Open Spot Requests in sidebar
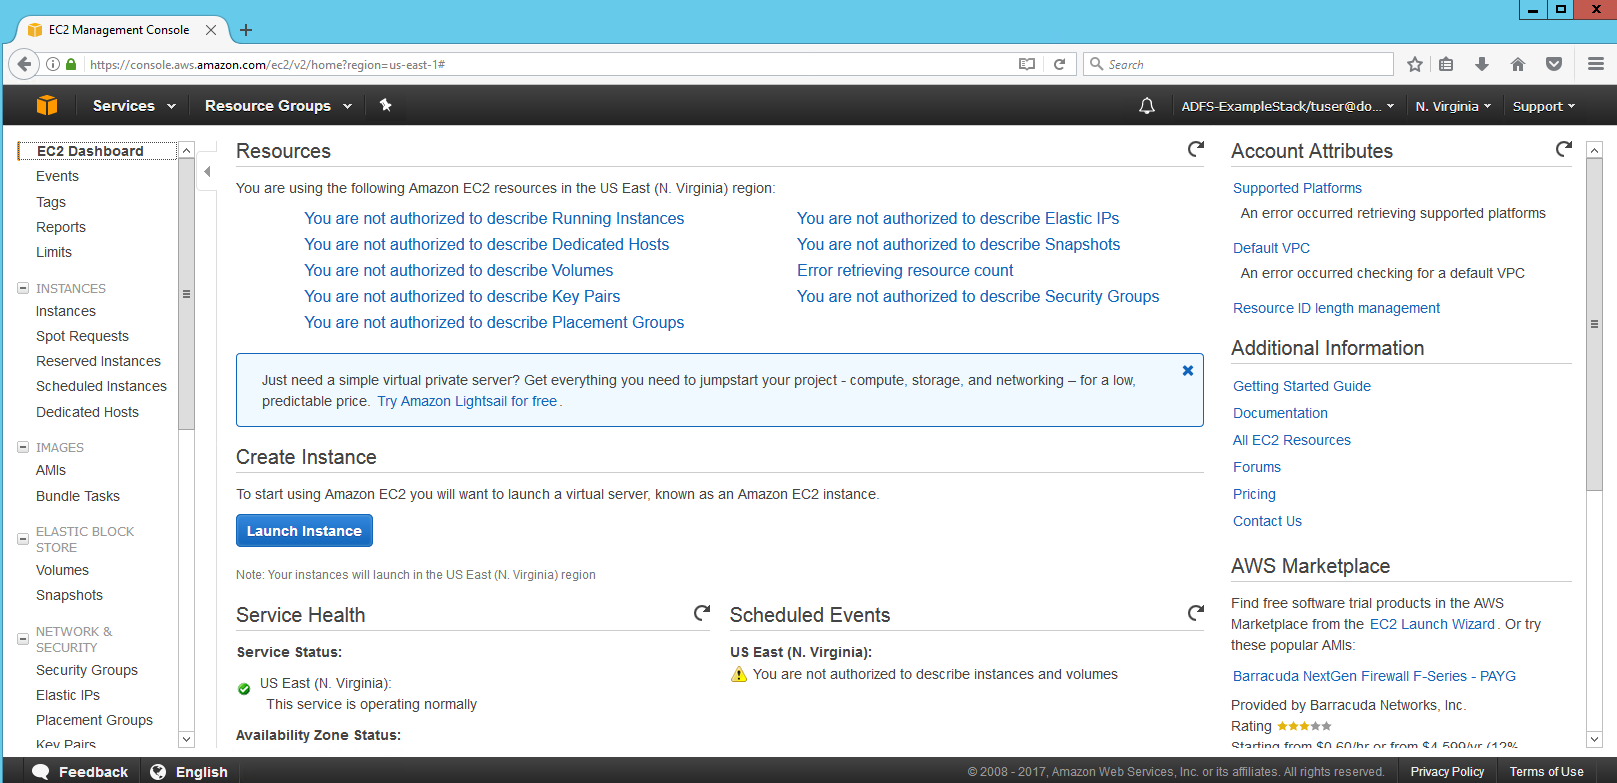Image resolution: width=1617 pixels, height=783 pixels. click(x=82, y=336)
